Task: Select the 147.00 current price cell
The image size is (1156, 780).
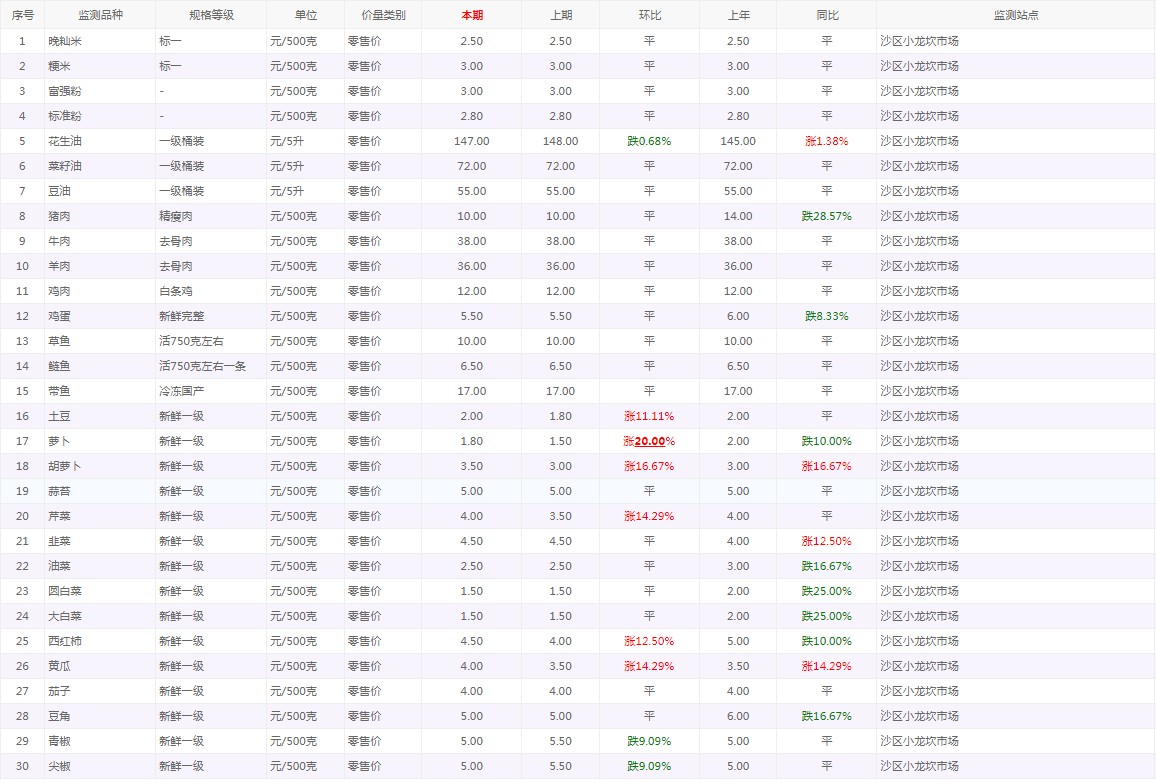Action: pos(471,141)
